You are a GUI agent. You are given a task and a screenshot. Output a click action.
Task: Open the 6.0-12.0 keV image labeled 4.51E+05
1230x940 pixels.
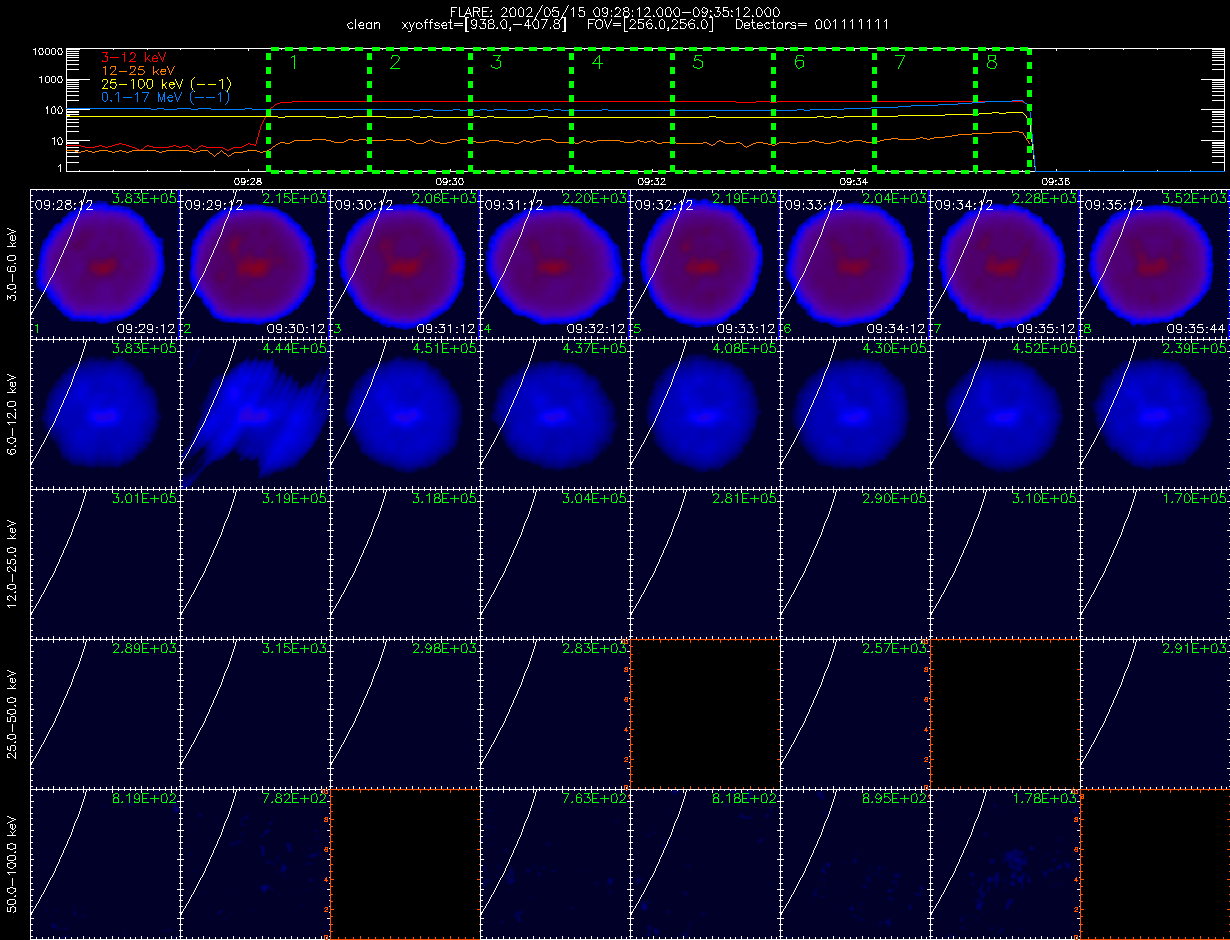coord(405,413)
